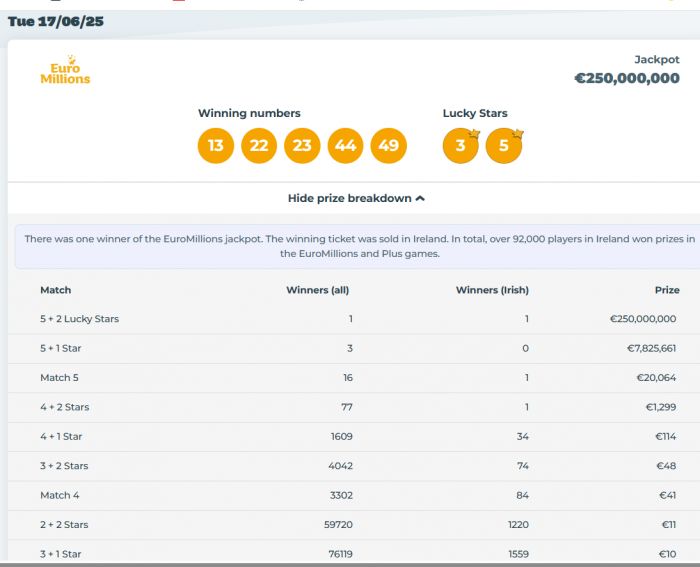Select winning number ball 23
Image resolution: width=700 pixels, height=567 pixels.
(302, 146)
